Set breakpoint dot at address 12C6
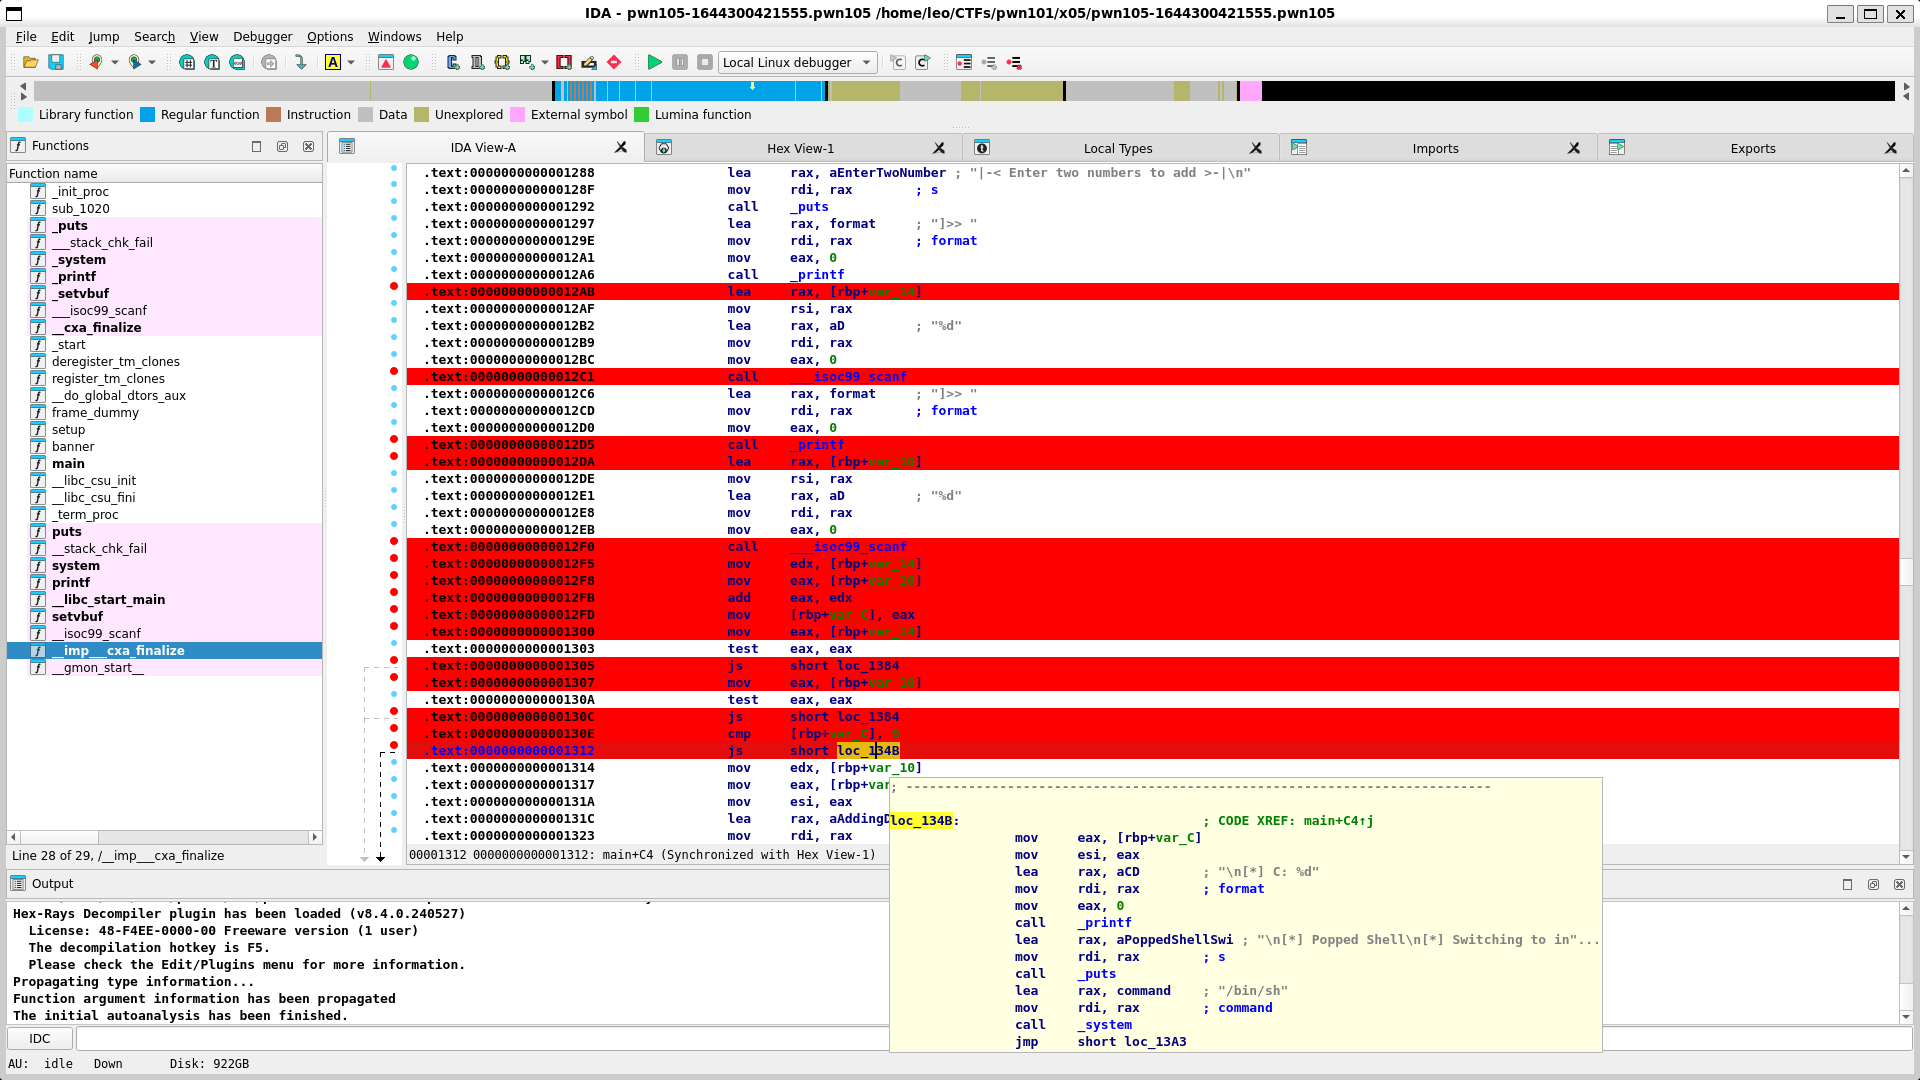The height and width of the screenshot is (1080, 1920). [x=394, y=389]
